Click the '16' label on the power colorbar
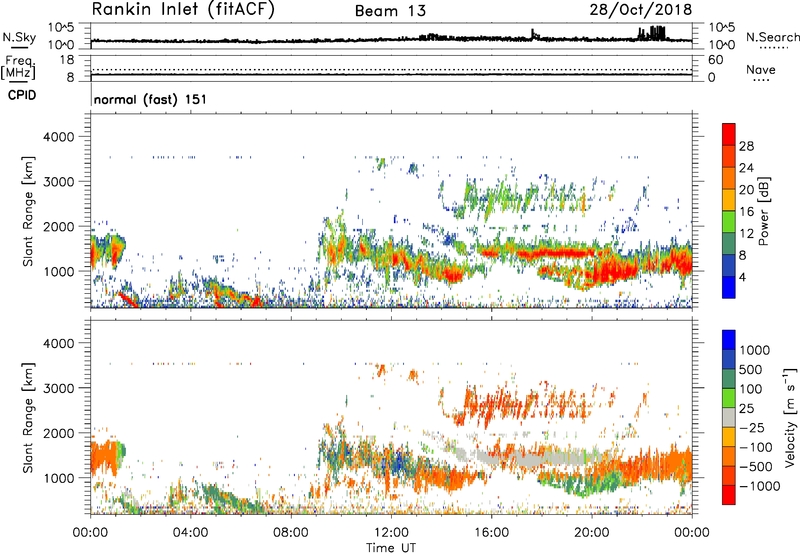Image resolution: width=800 pixels, height=554 pixels. 746,212
